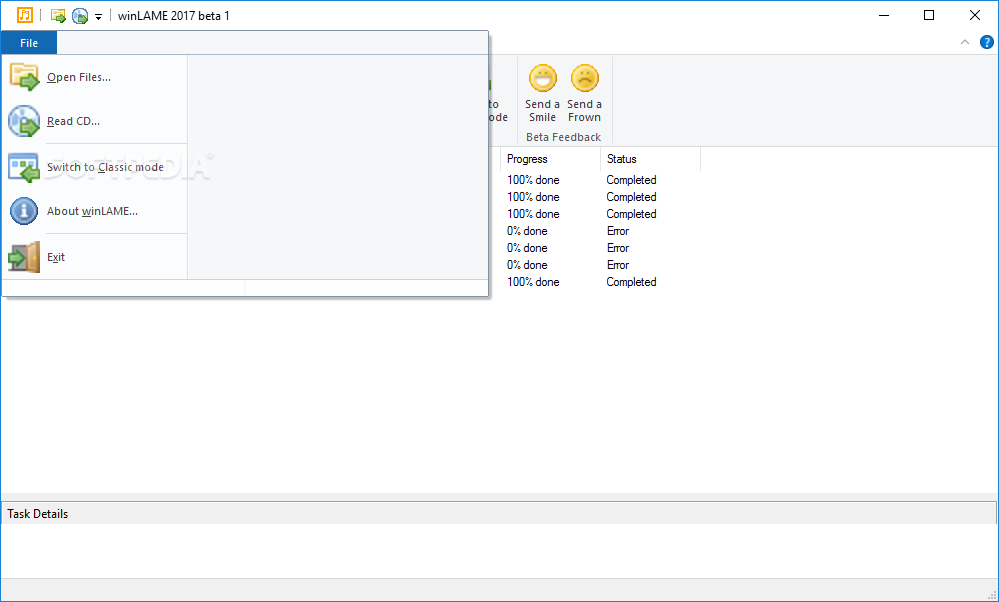Click the winLAME app icon in title bar

(24, 15)
